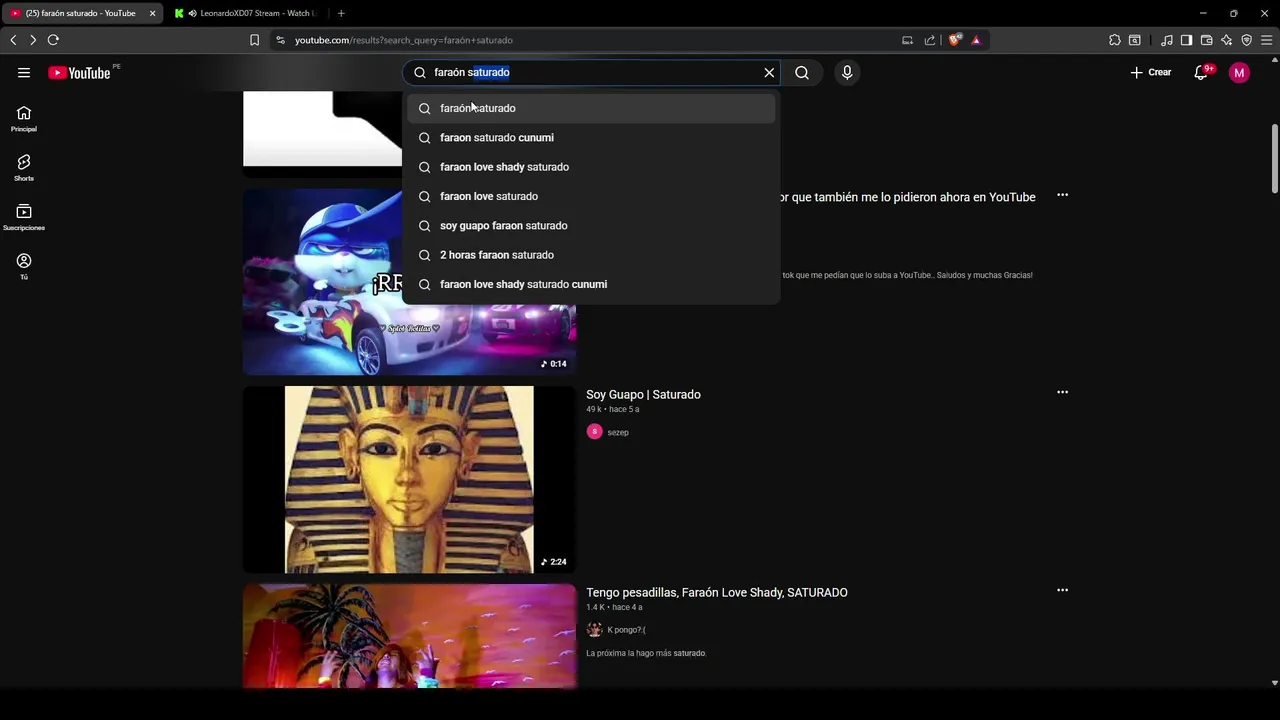Click the Crear button
Viewport: 1280px width, 720px height.
(x=1151, y=72)
